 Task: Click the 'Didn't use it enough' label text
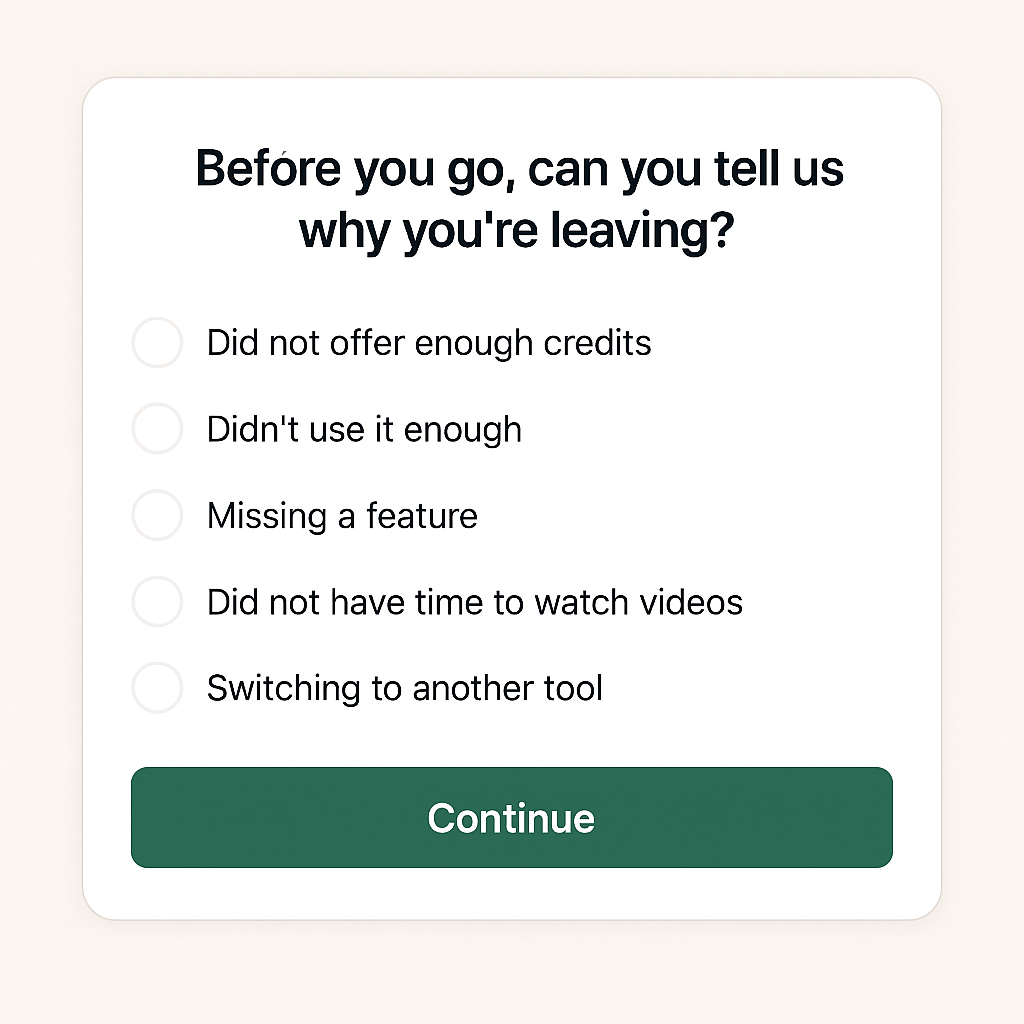tap(364, 430)
